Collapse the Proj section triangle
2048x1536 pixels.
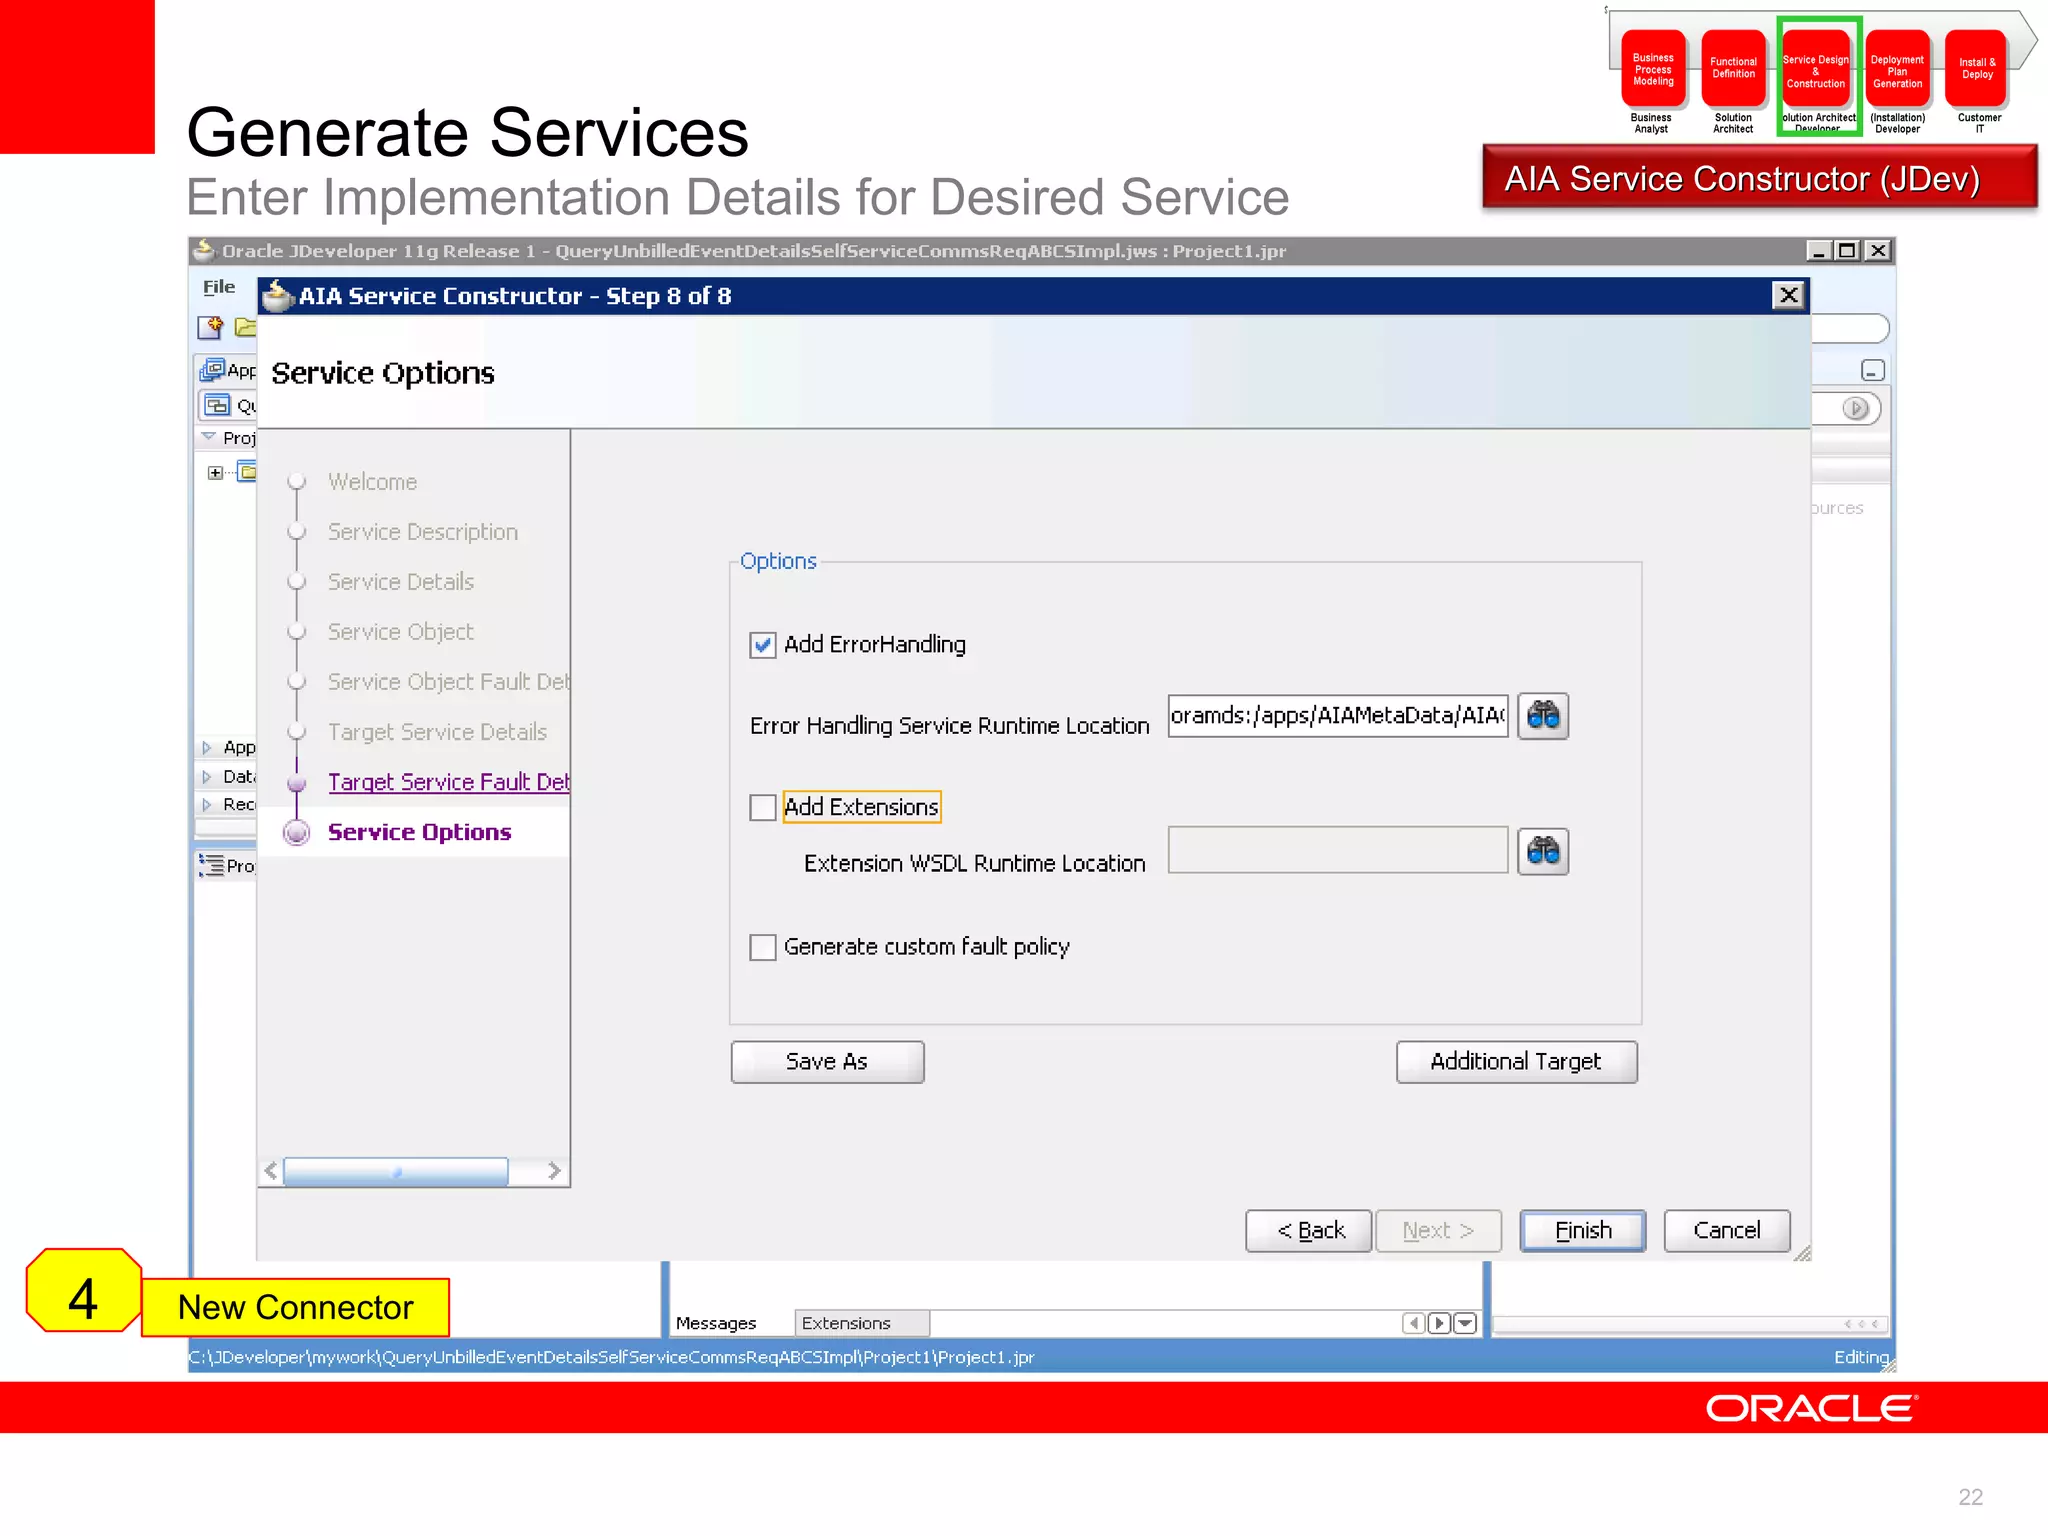pyautogui.click(x=208, y=437)
